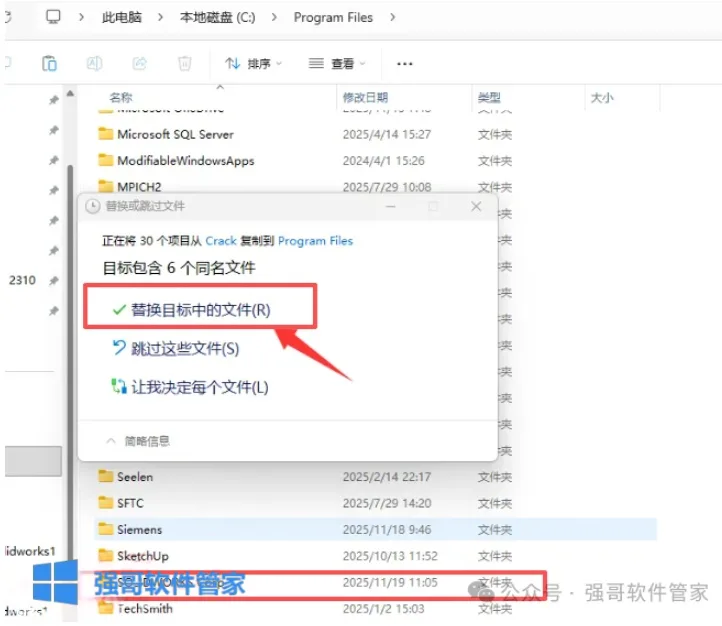This screenshot has width=722, height=626.
Task: Click the scroll-up arrow of navigation pane
Action: click(70, 94)
